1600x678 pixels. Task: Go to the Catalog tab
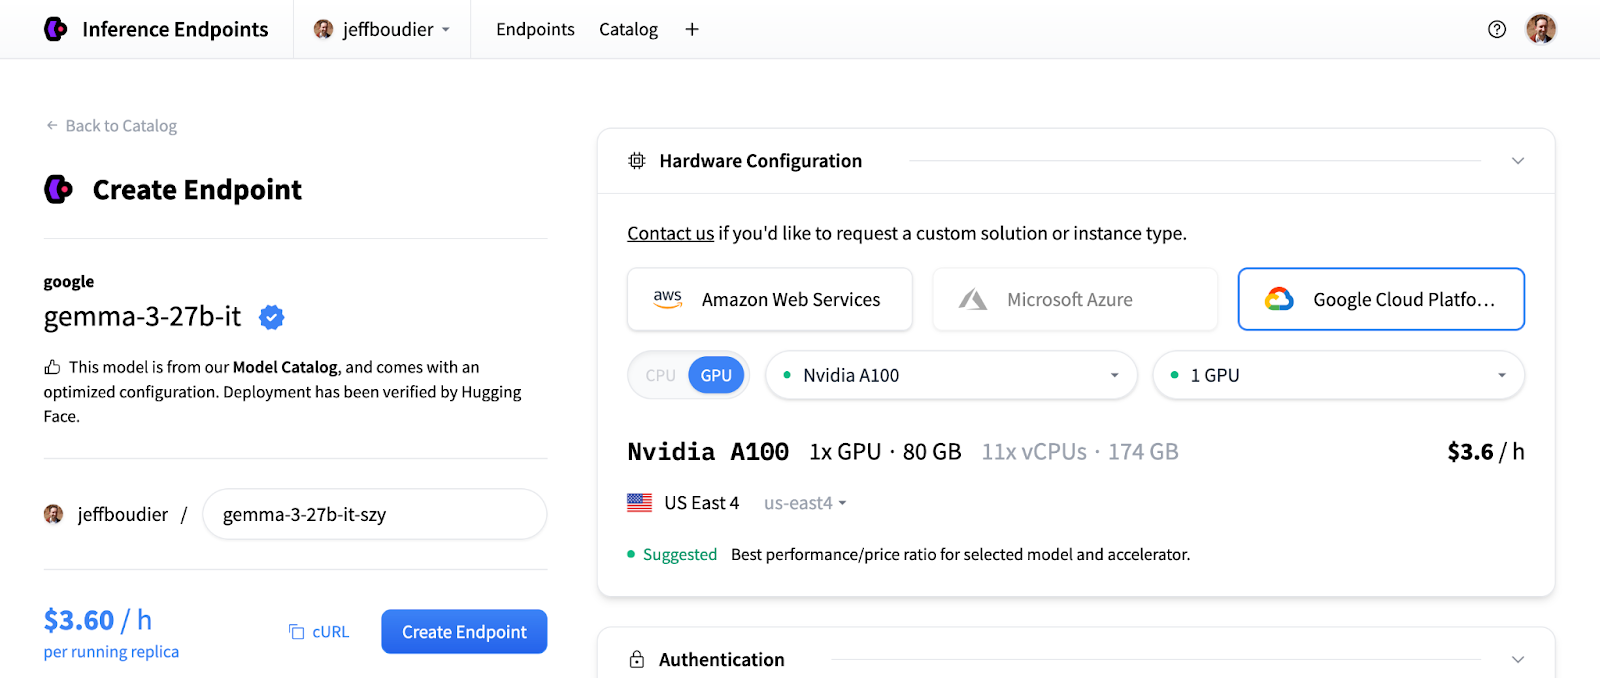(x=628, y=29)
